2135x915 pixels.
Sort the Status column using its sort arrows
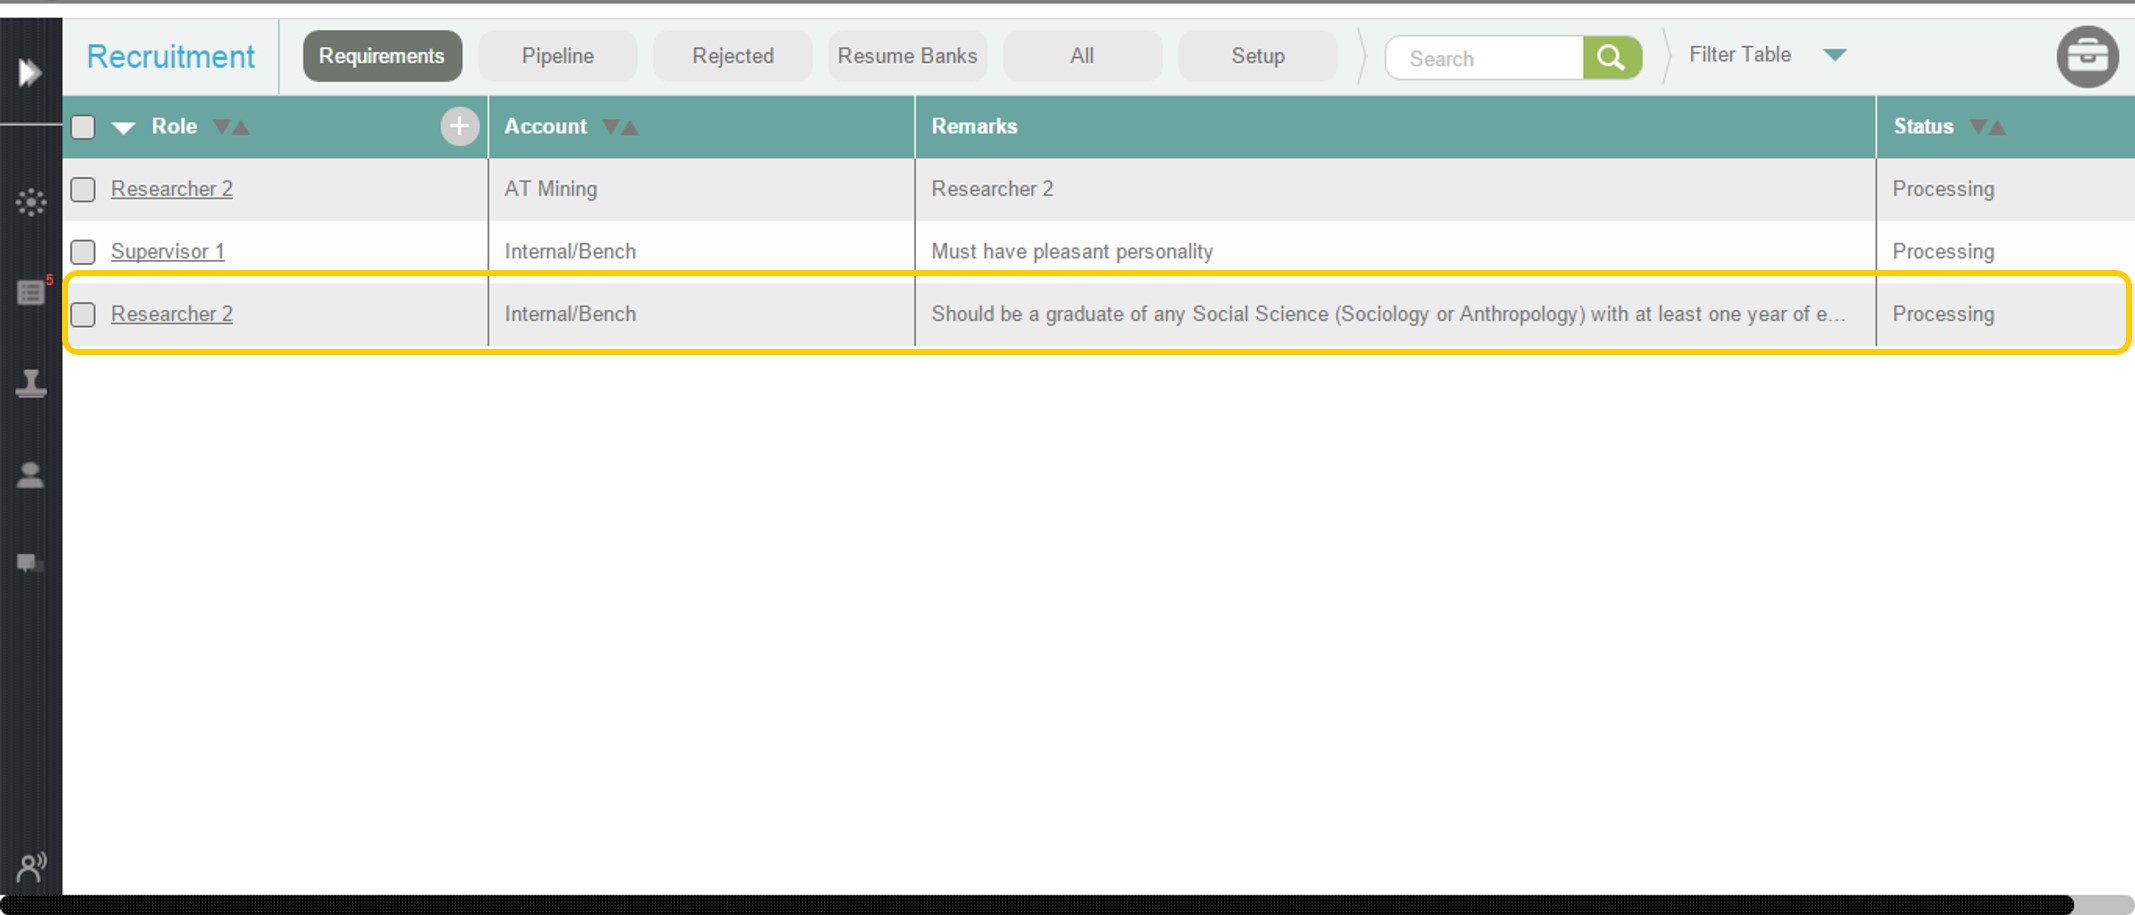point(1988,127)
